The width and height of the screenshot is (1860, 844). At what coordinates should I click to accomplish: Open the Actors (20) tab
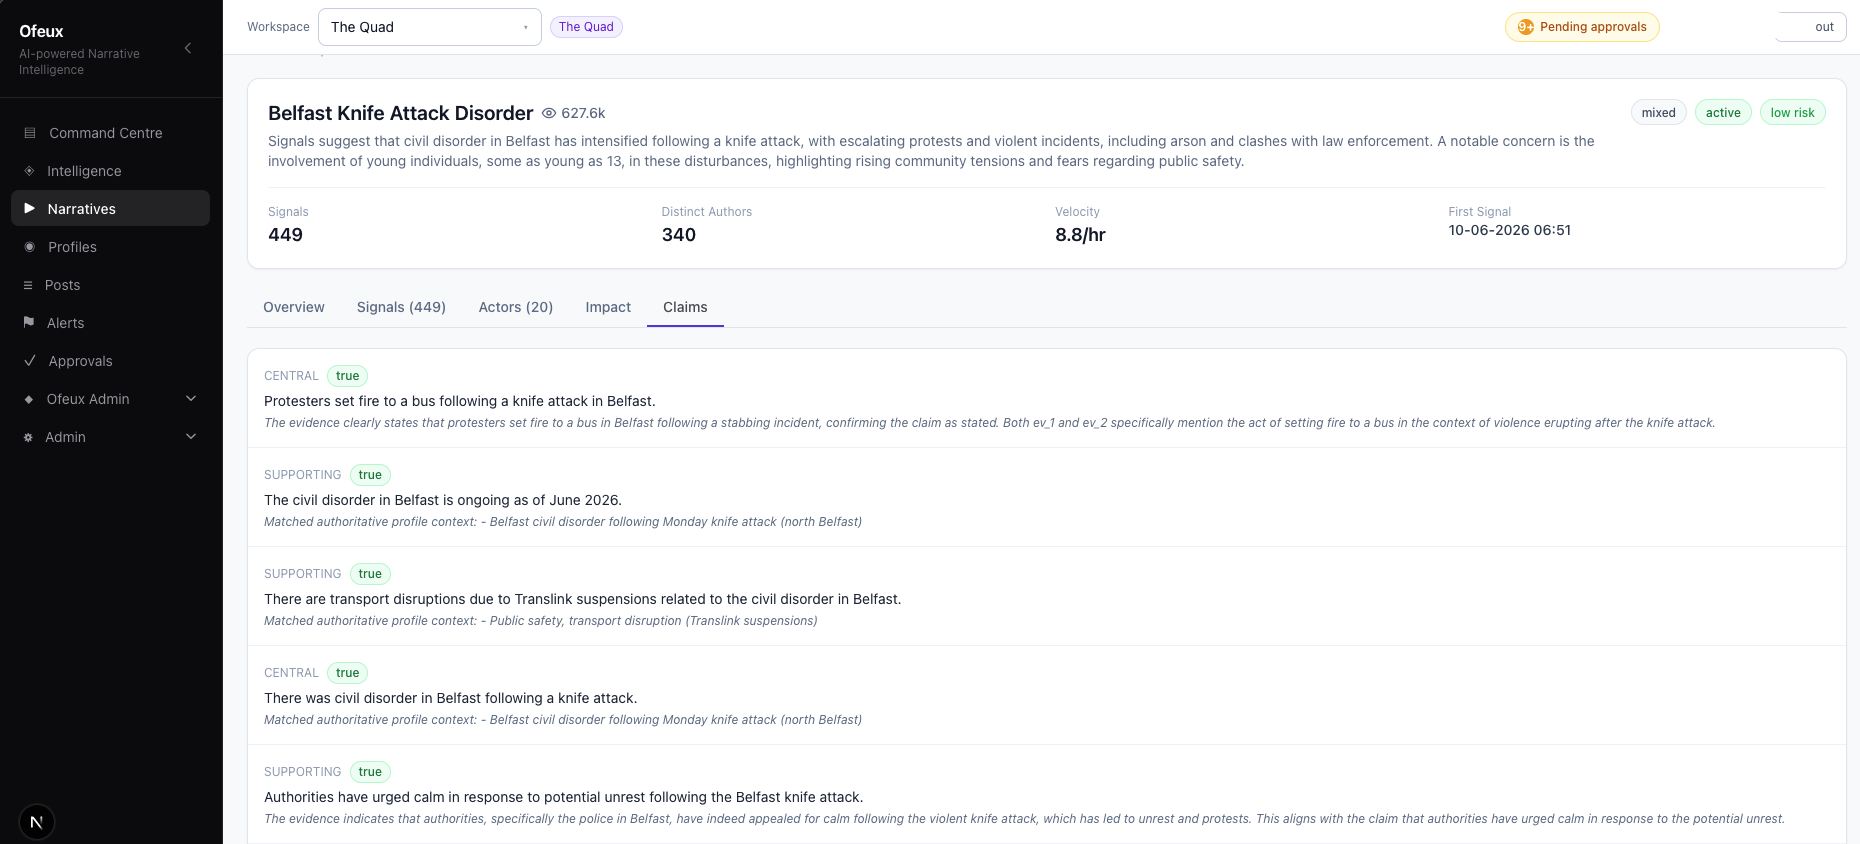pos(516,307)
